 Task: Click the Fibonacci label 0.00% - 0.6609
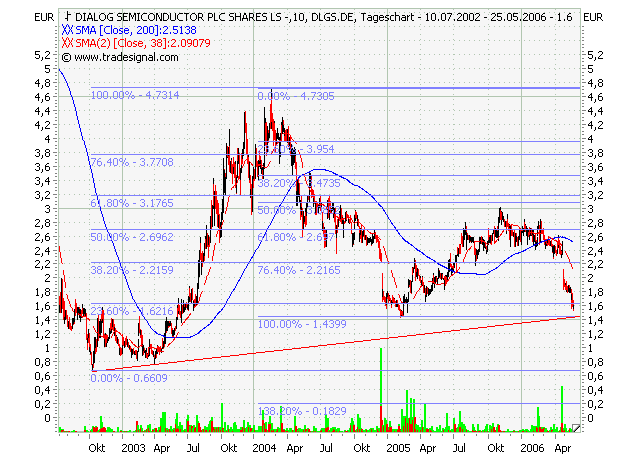pos(129,378)
